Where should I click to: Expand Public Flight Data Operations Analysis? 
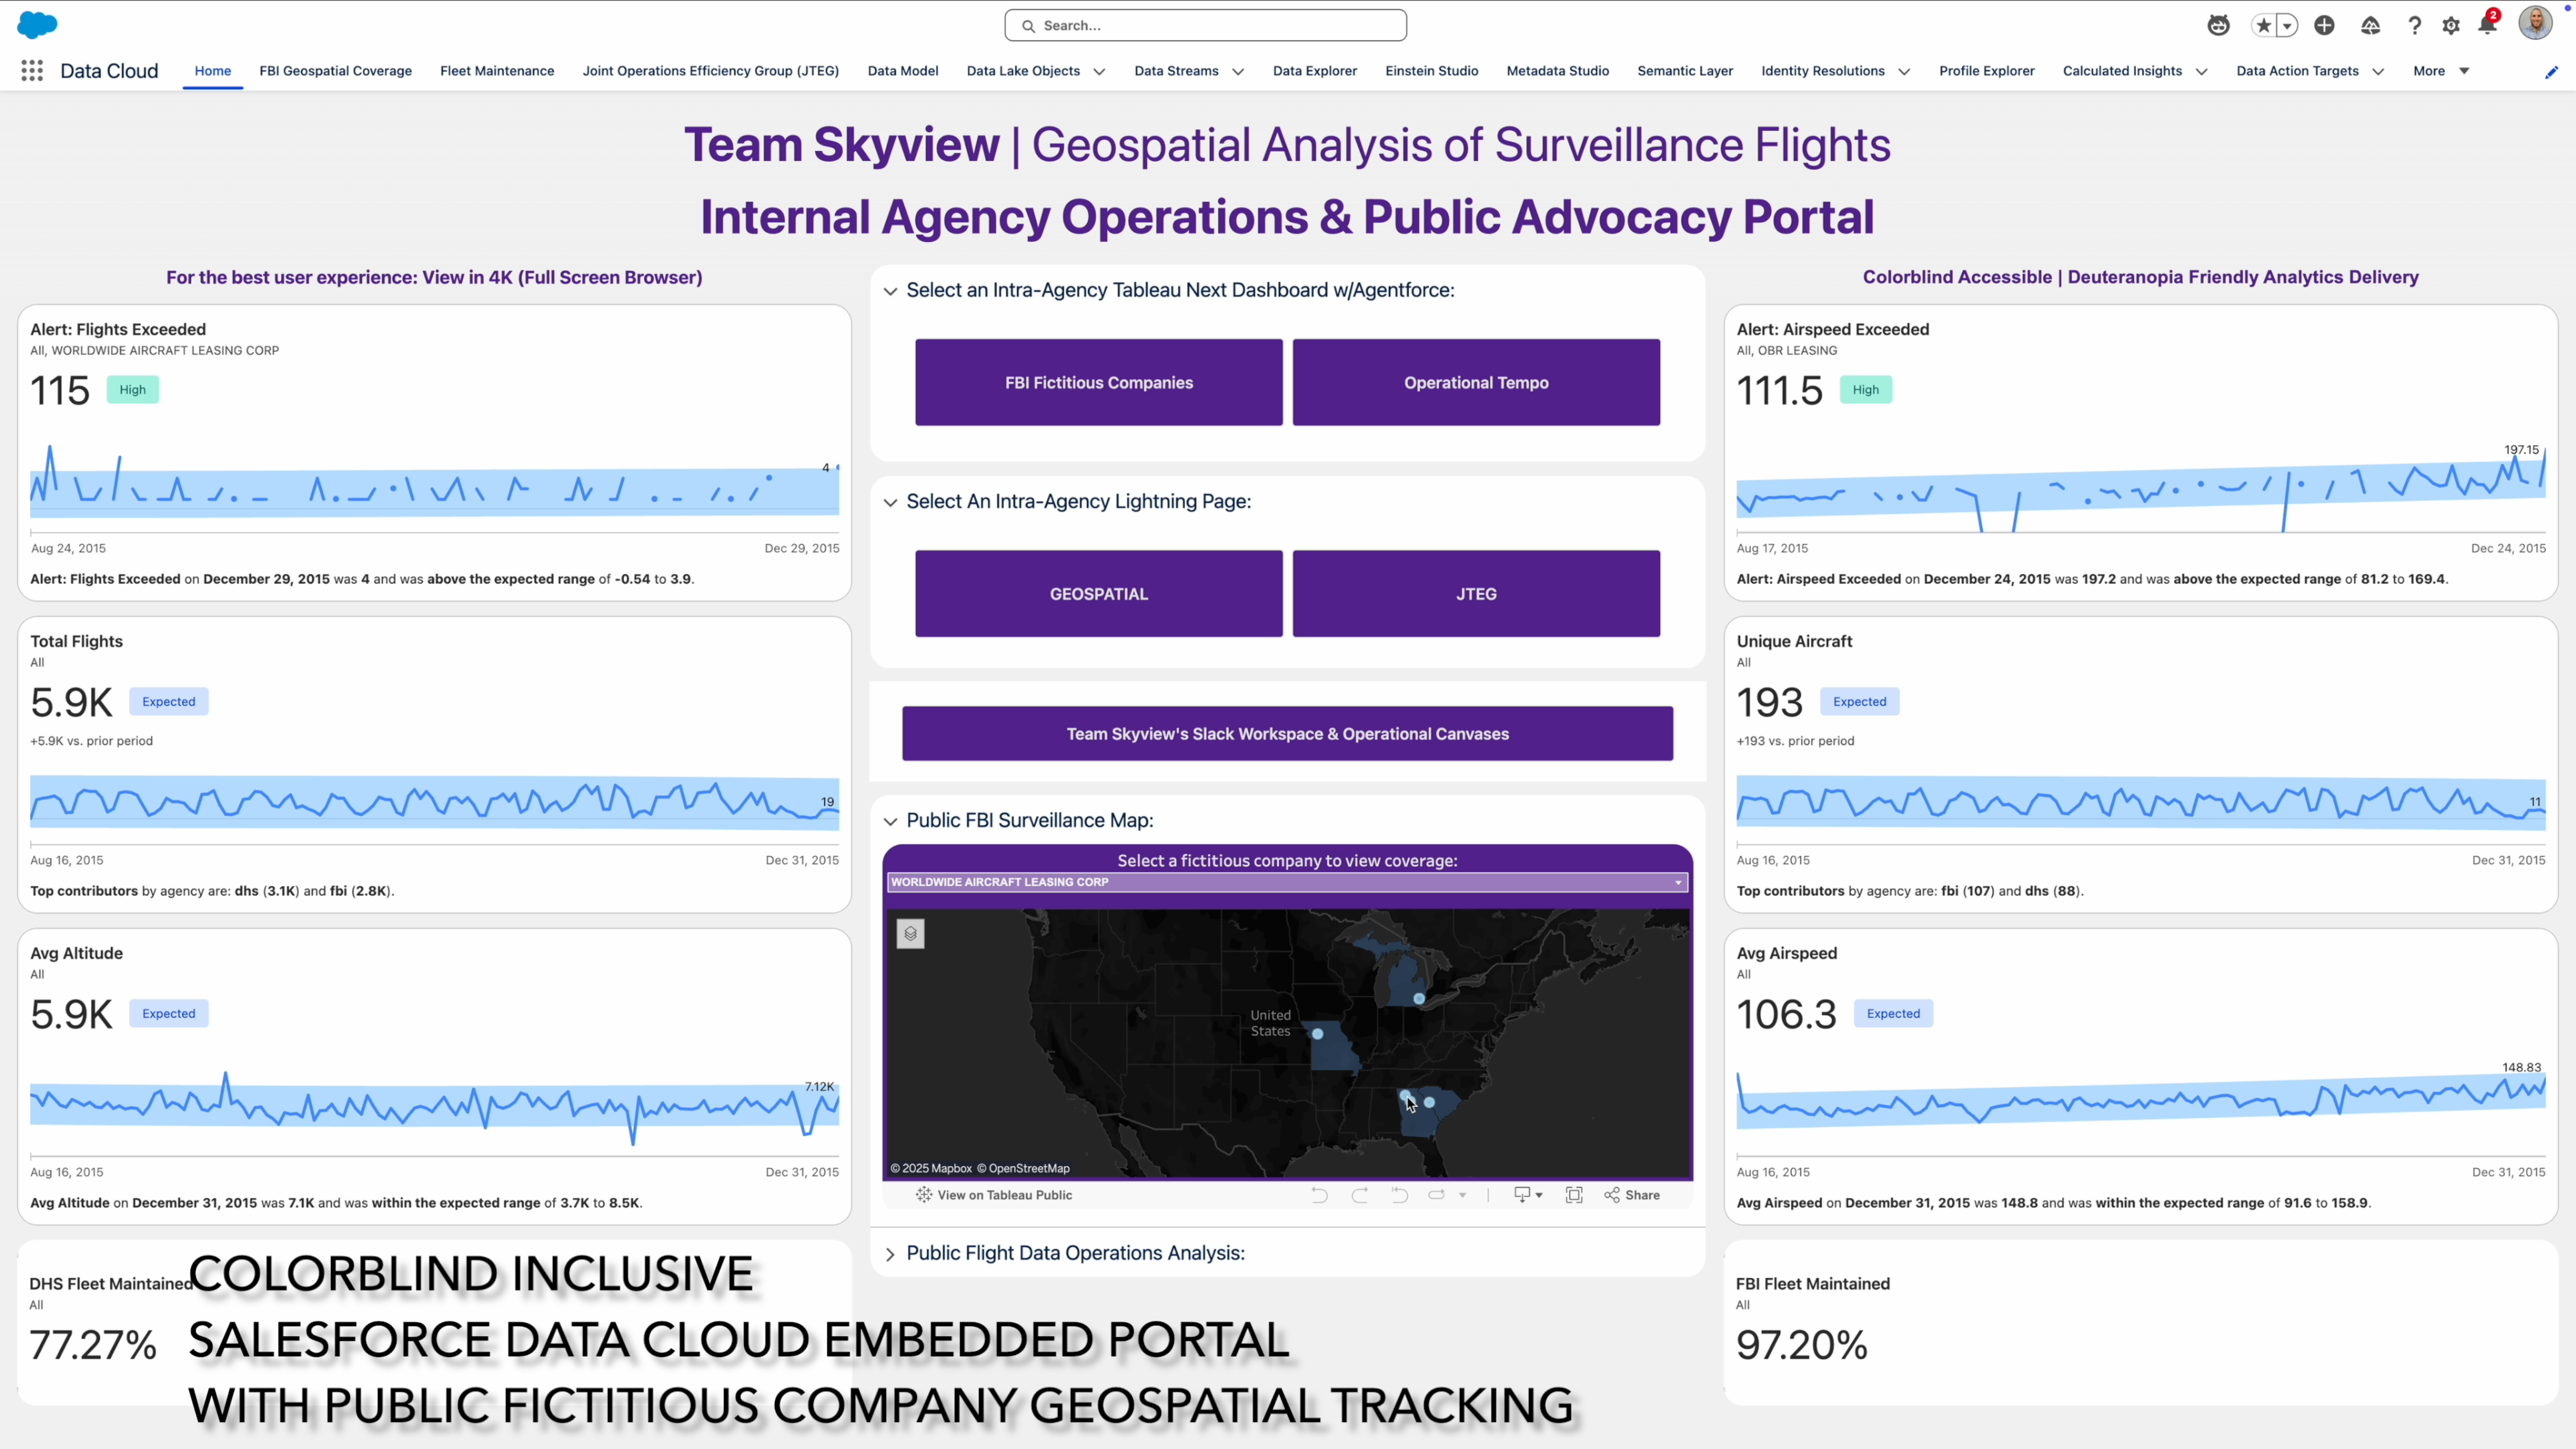(890, 1254)
